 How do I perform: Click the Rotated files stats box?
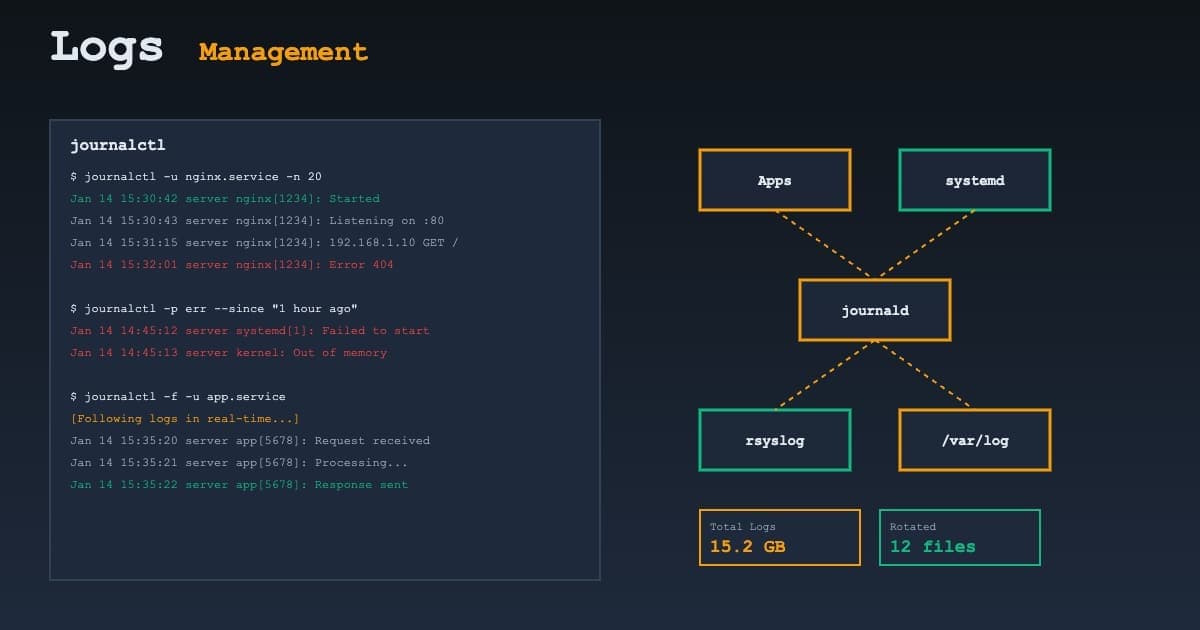pos(959,537)
